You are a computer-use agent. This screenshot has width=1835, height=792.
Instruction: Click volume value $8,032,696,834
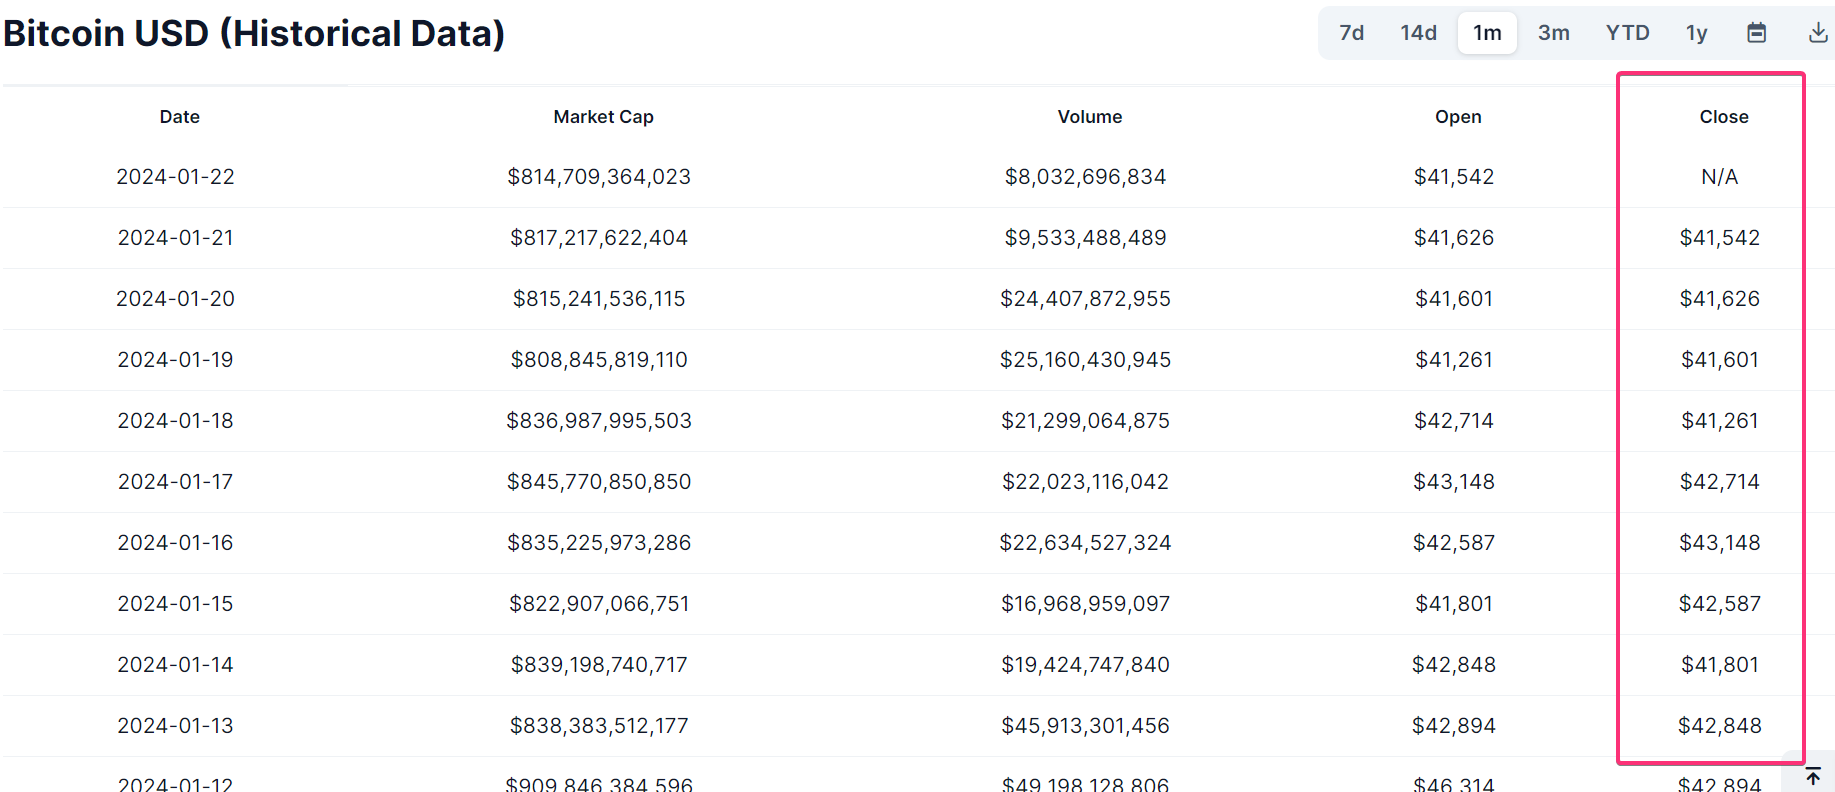tap(1086, 177)
